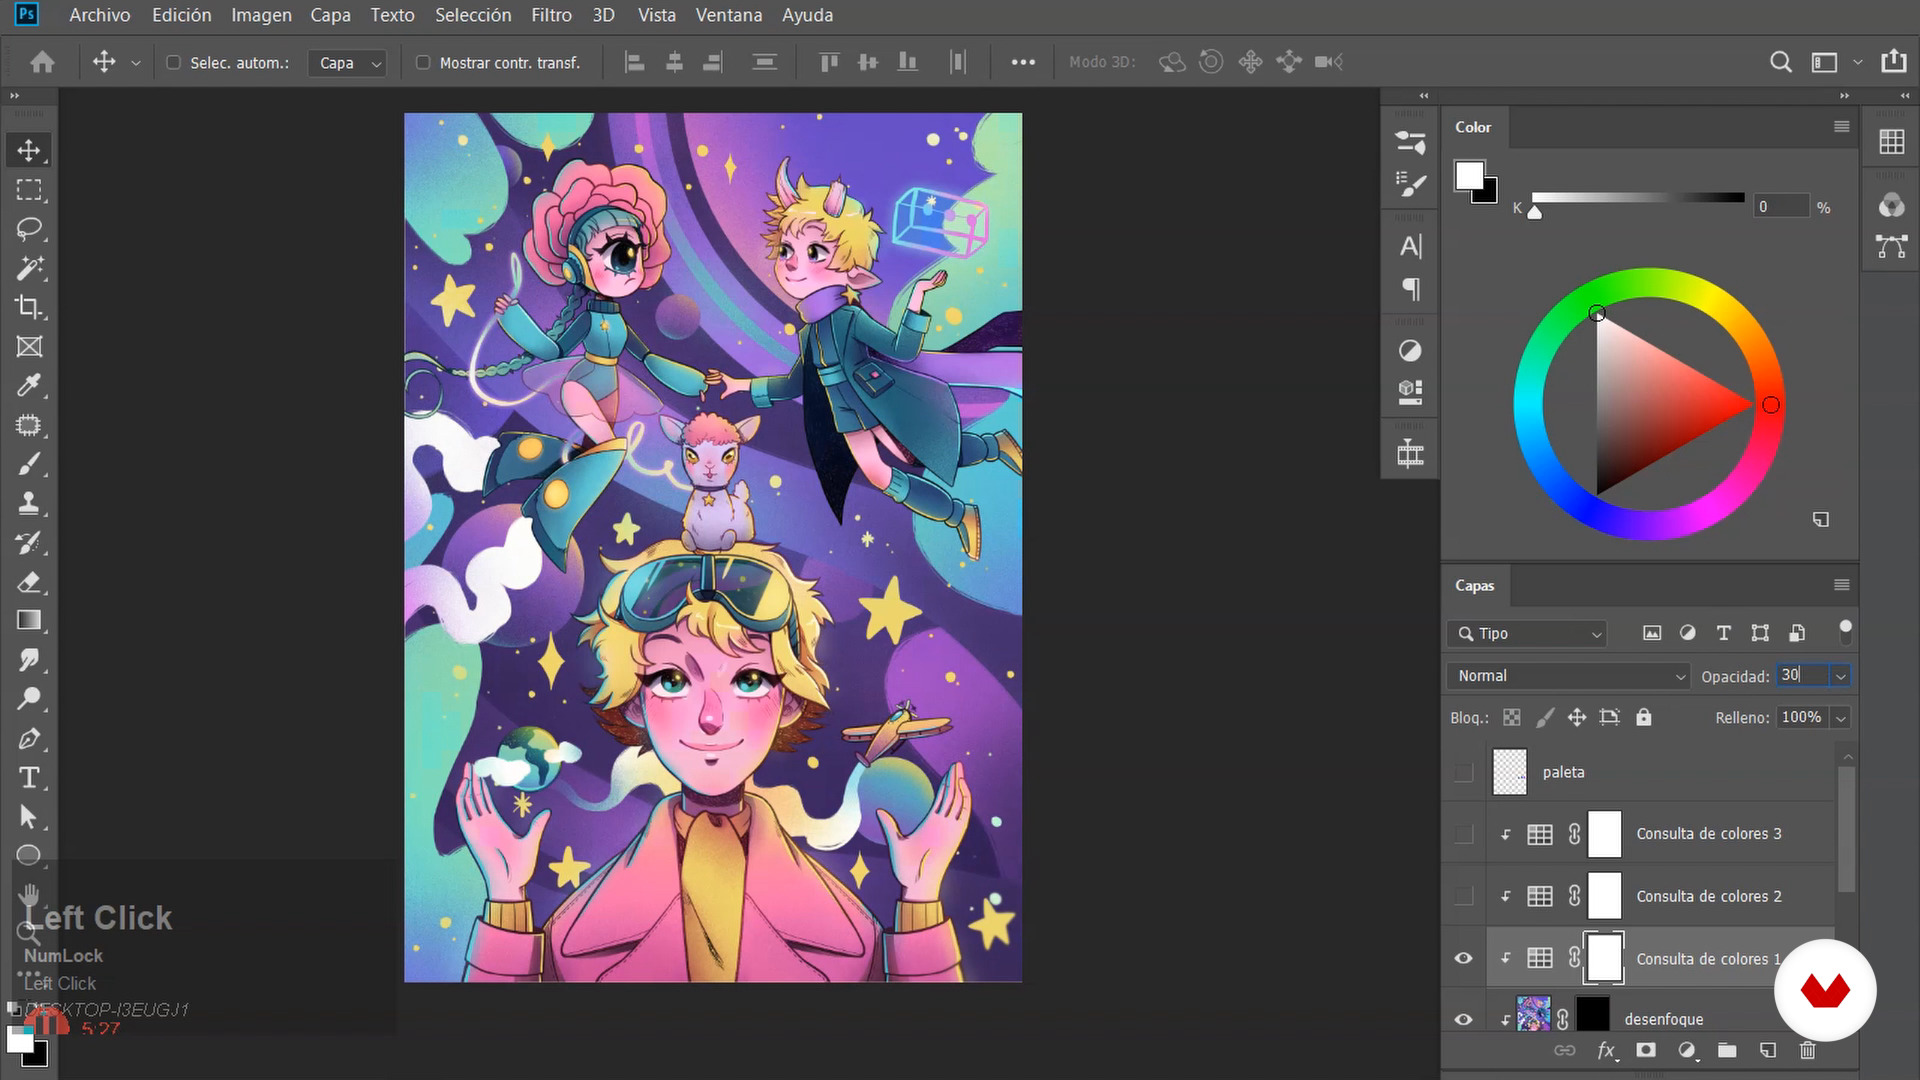Select the Dodge tool
This screenshot has width=1920, height=1080.
pos(29,699)
